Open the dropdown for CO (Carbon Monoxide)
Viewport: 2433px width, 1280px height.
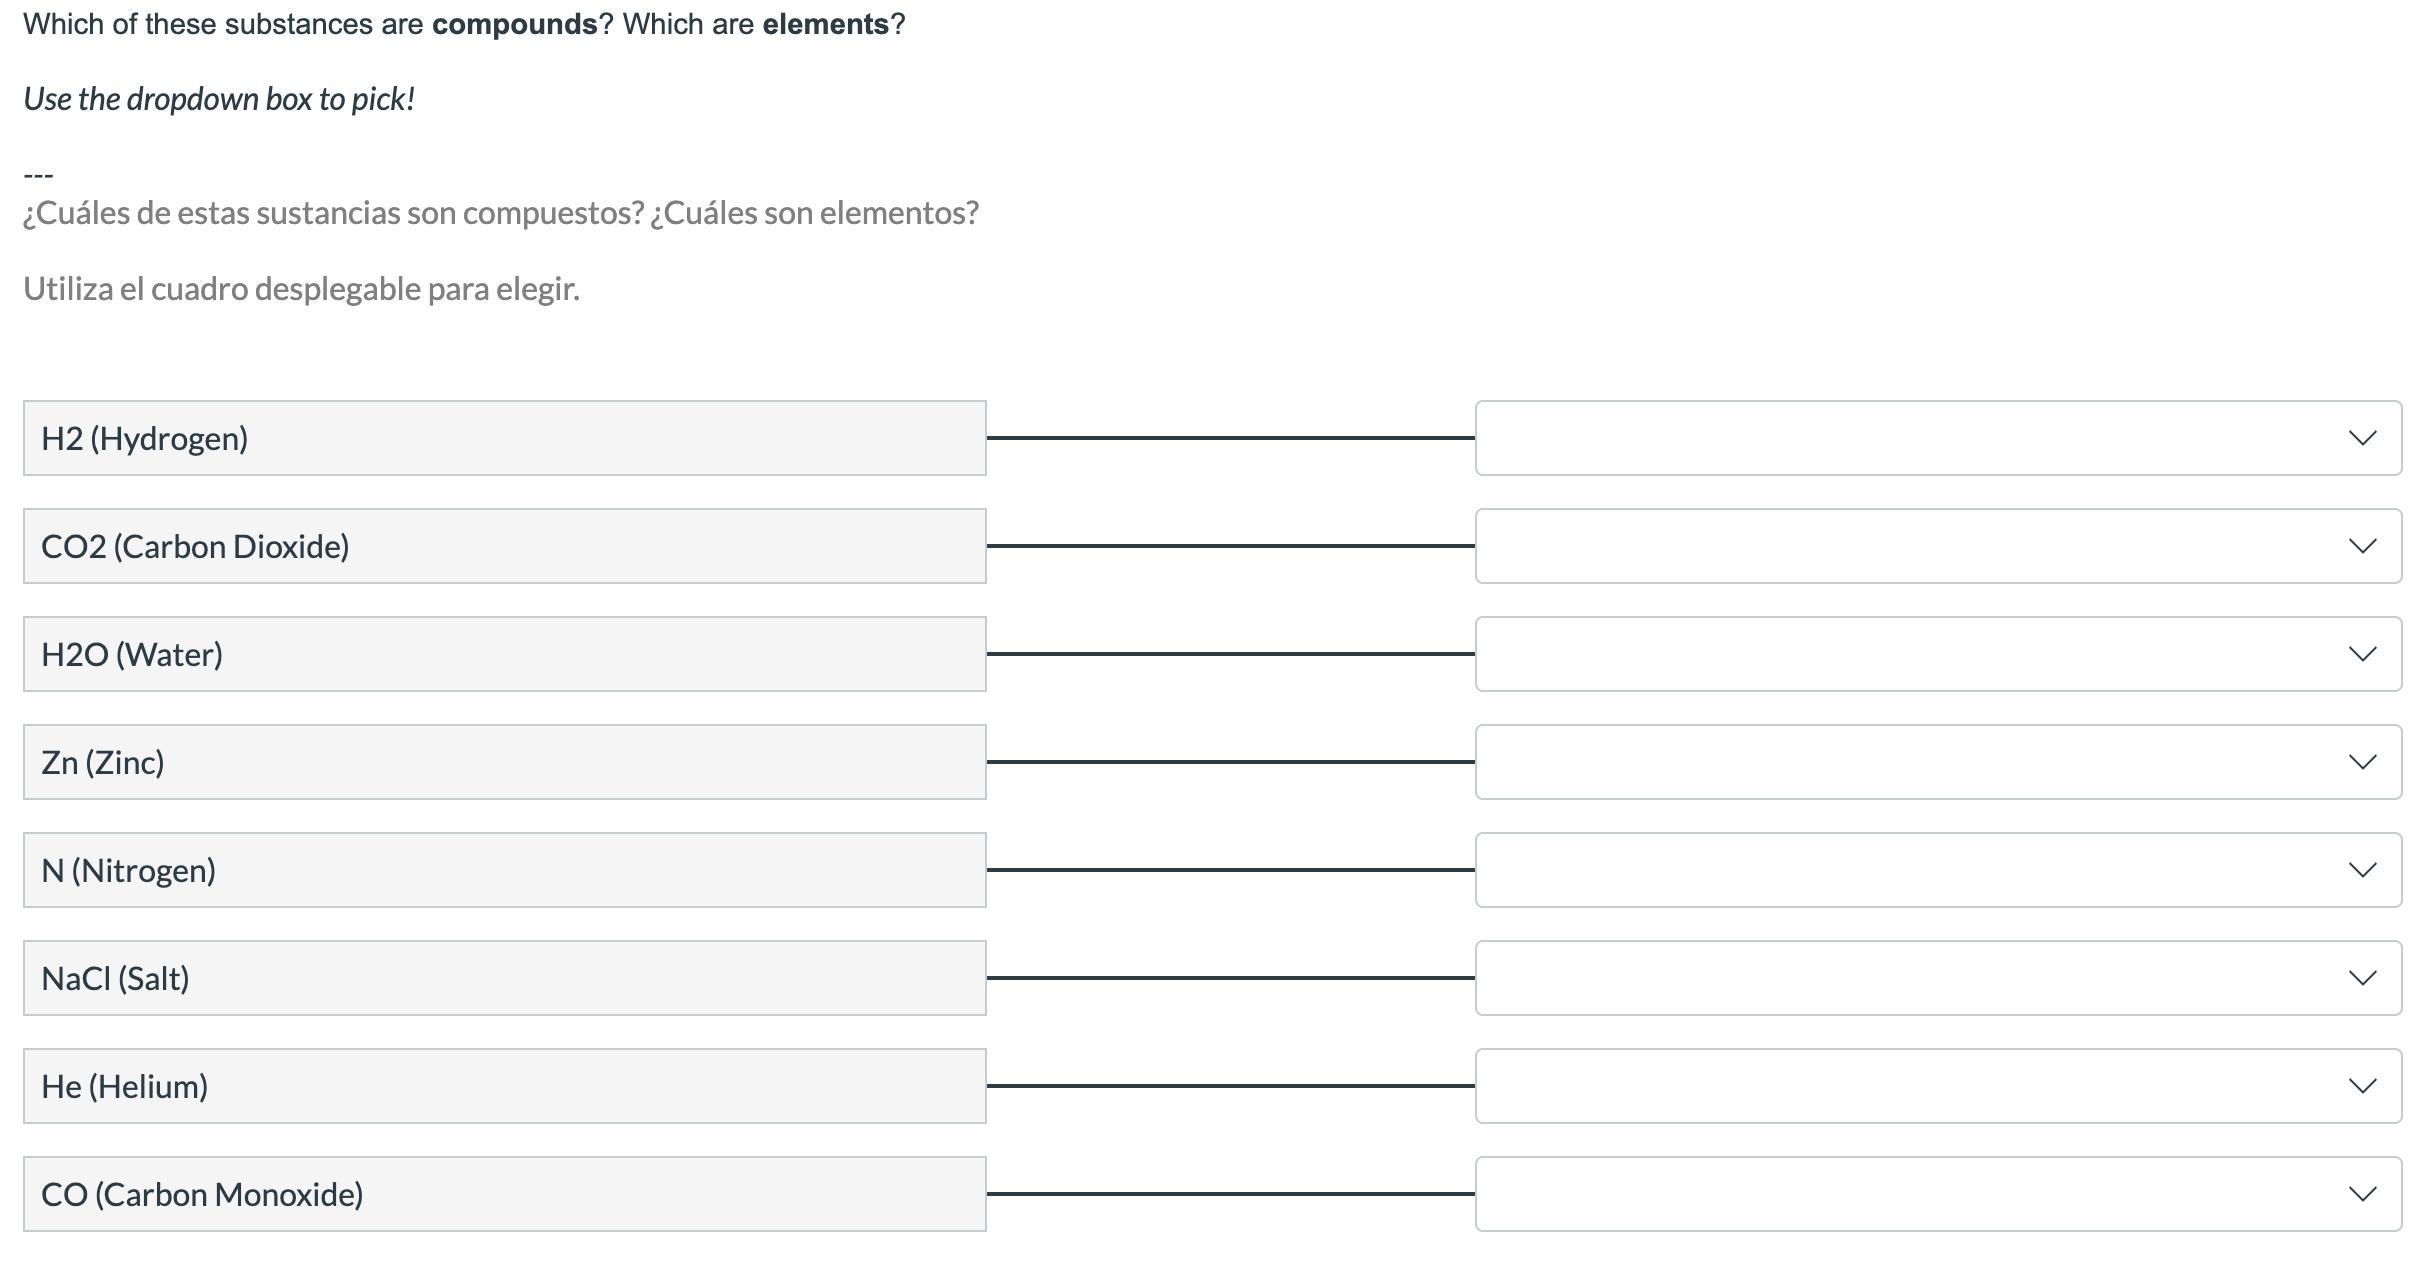coord(1937,1194)
